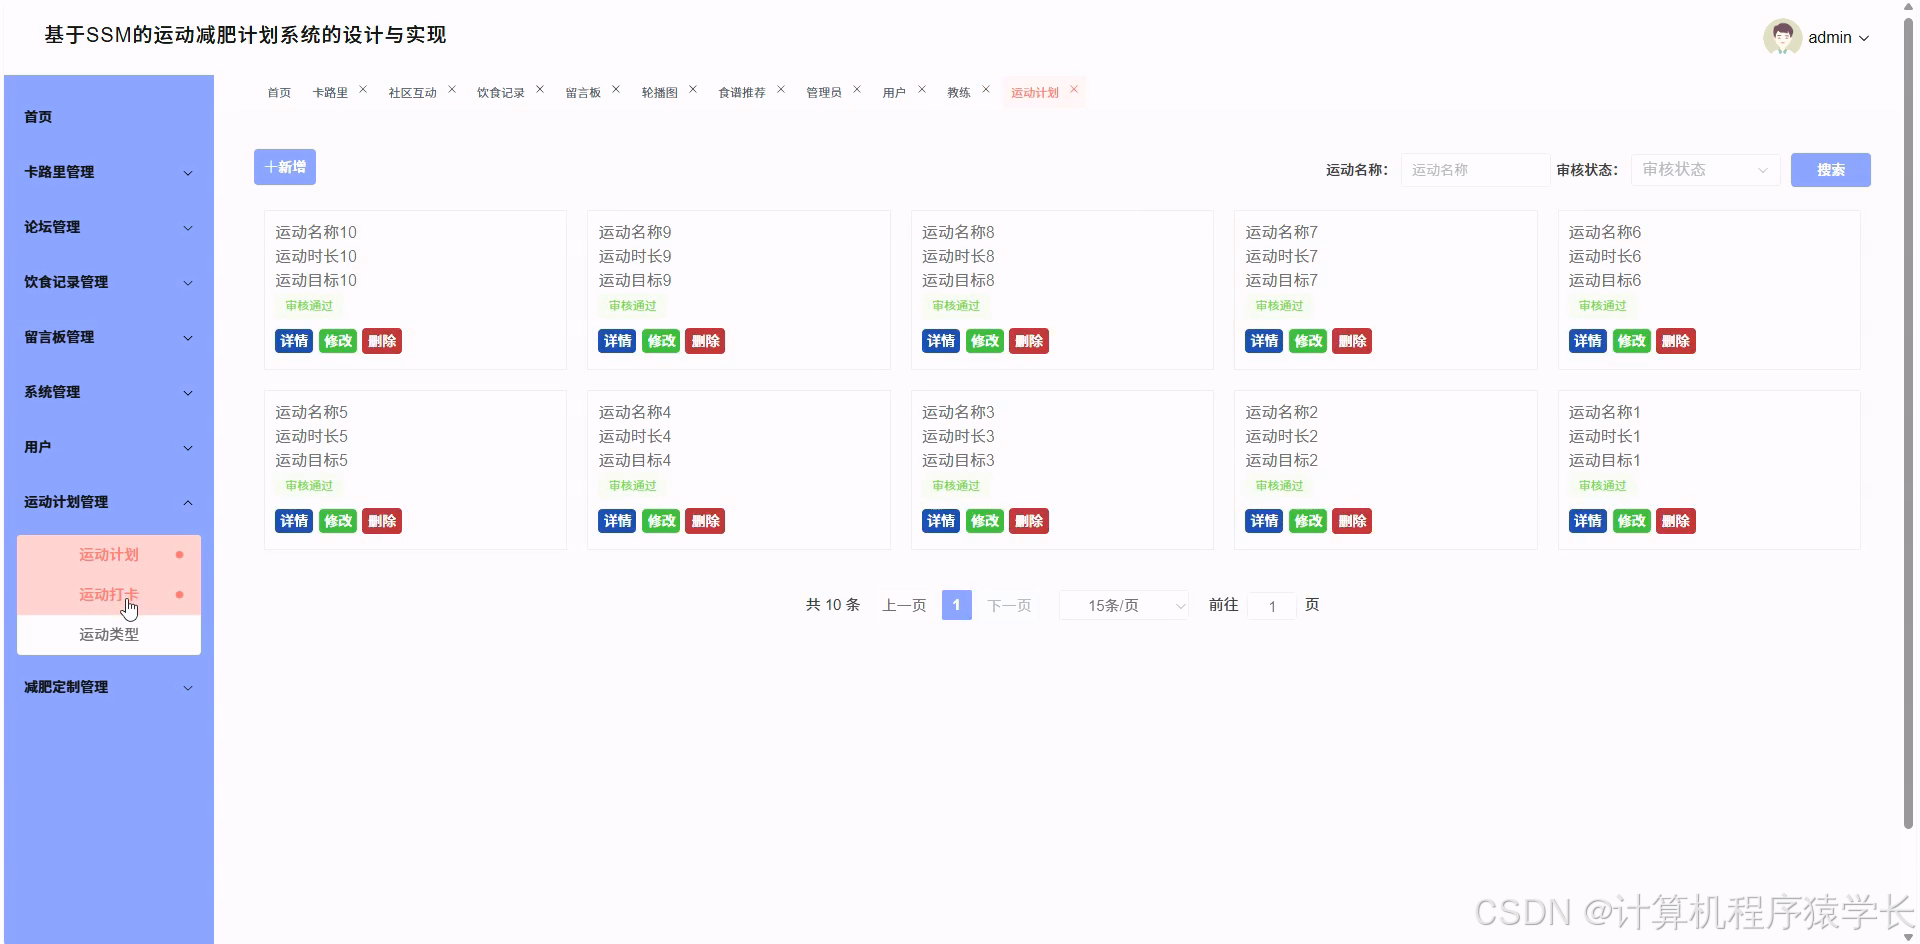Click 详情 on 运动名称10 card
Image resolution: width=1920 pixels, height=944 pixels.
point(293,341)
